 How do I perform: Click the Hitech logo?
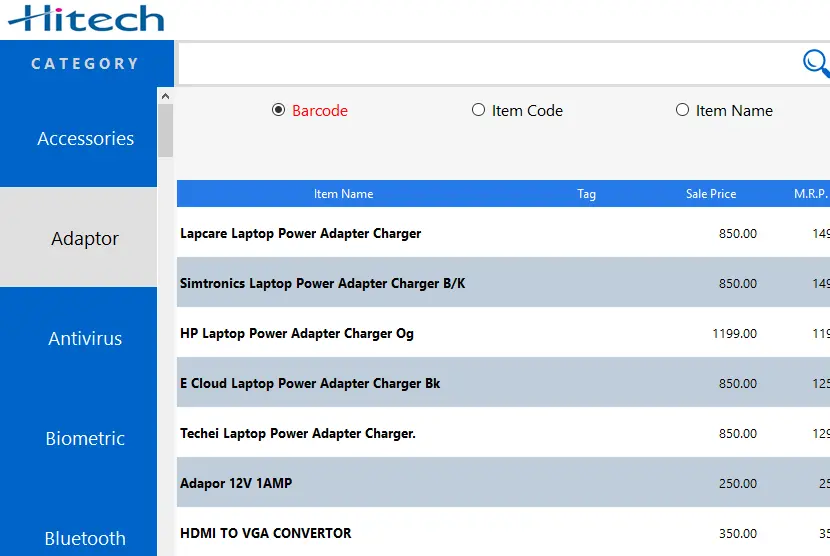(x=86, y=18)
